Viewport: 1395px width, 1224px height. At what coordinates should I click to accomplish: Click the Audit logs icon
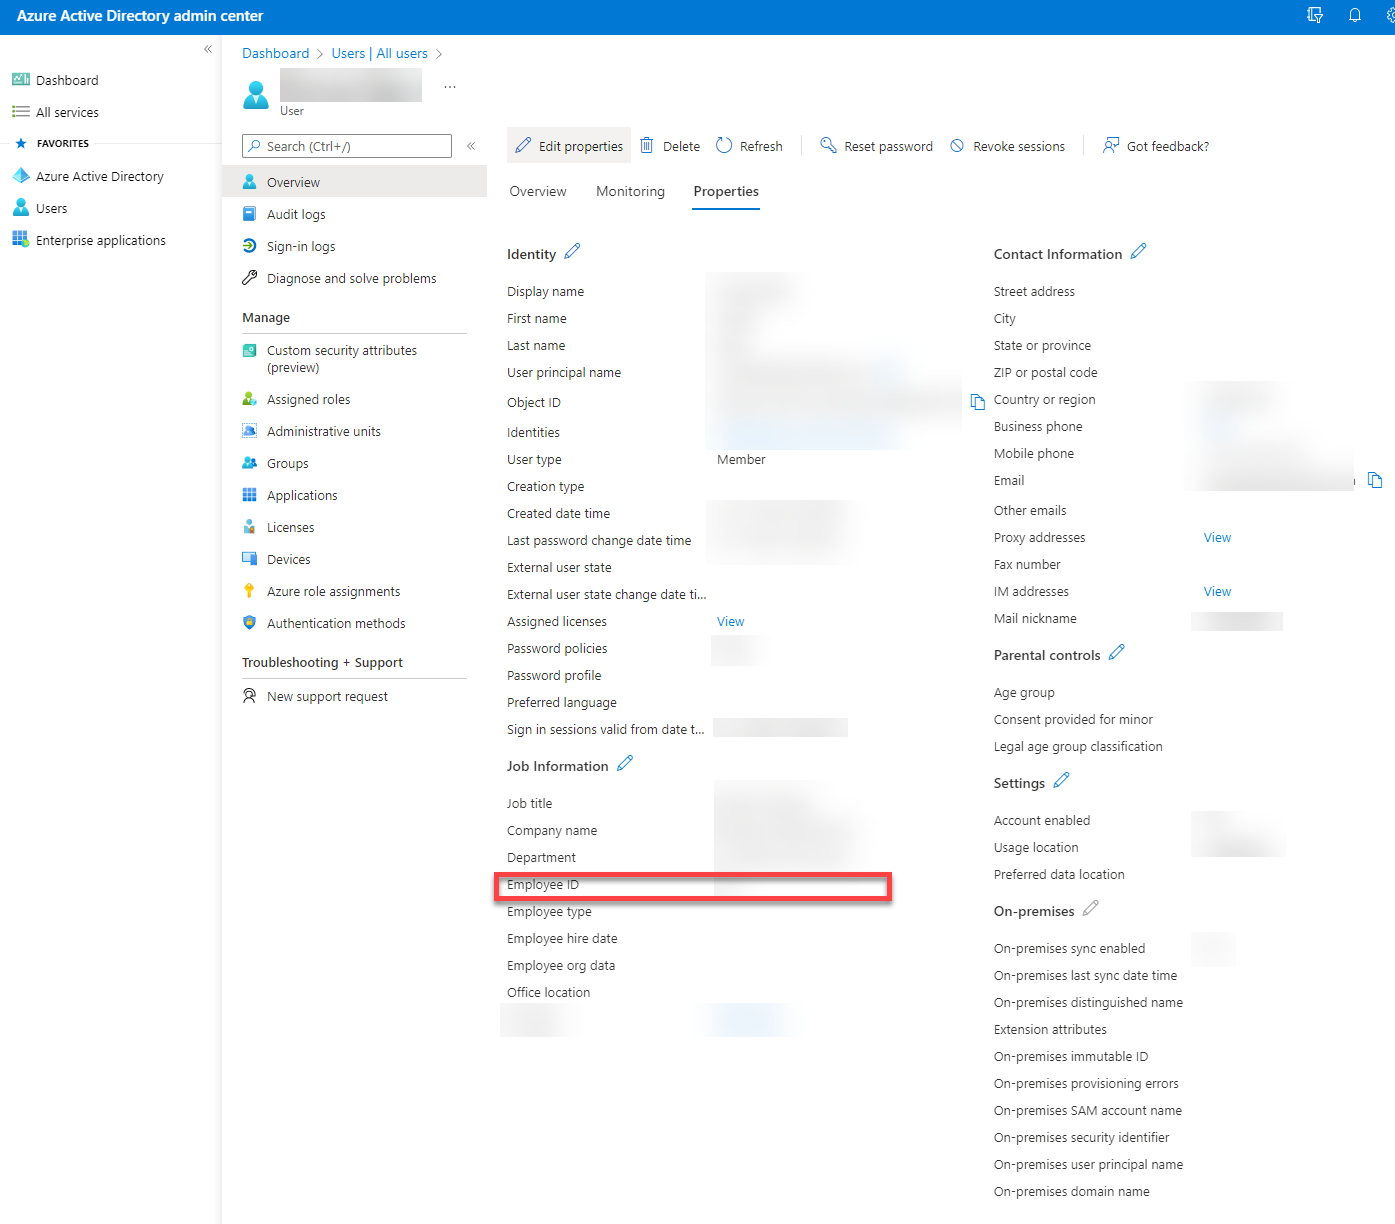pyautogui.click(x=250, y=214)
